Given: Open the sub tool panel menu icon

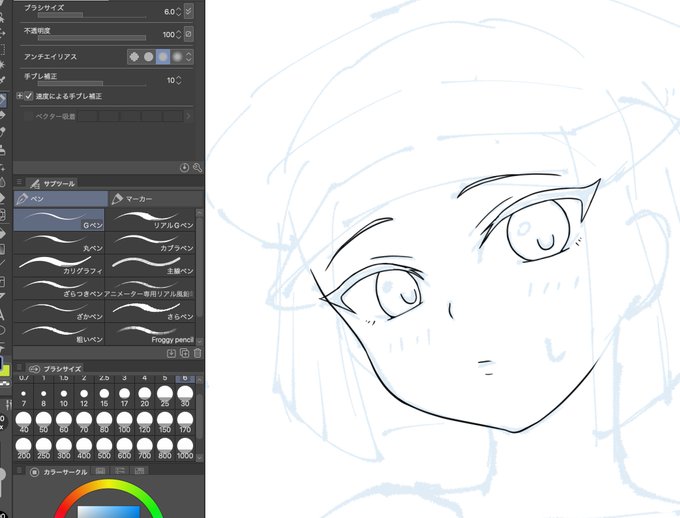Looking at the screenshot, I should (19, 182).
